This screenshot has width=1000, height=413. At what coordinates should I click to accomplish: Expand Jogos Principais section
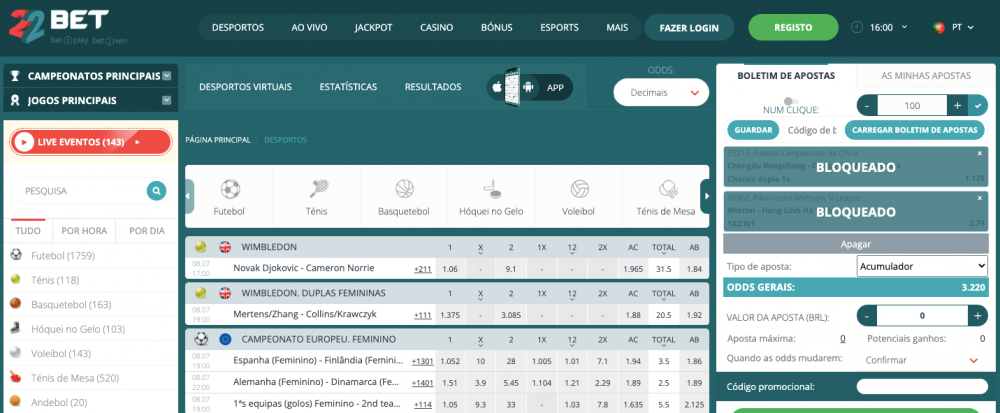point(166,100)
